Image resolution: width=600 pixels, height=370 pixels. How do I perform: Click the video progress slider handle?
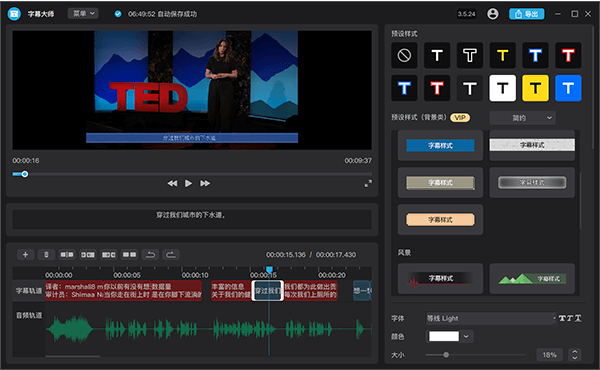pos(25,174)
